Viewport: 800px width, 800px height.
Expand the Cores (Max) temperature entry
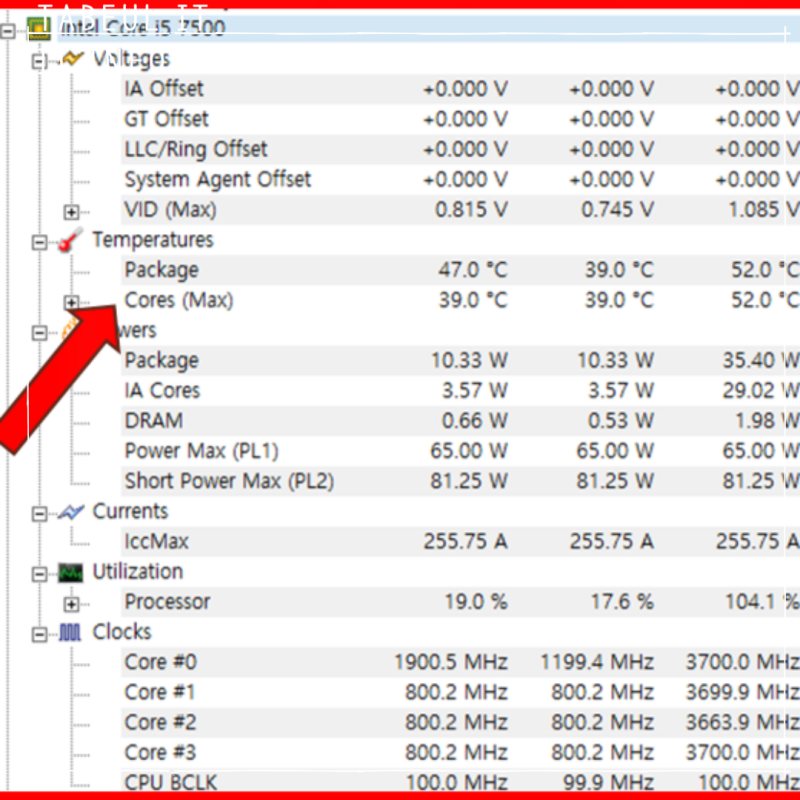coord(71,302)
